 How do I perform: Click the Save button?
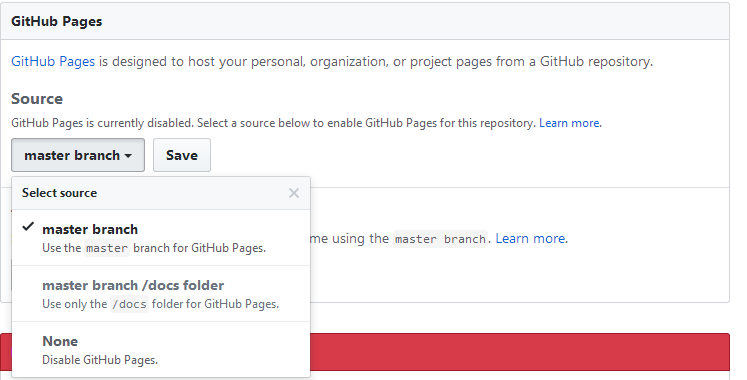tap(182, 155)
